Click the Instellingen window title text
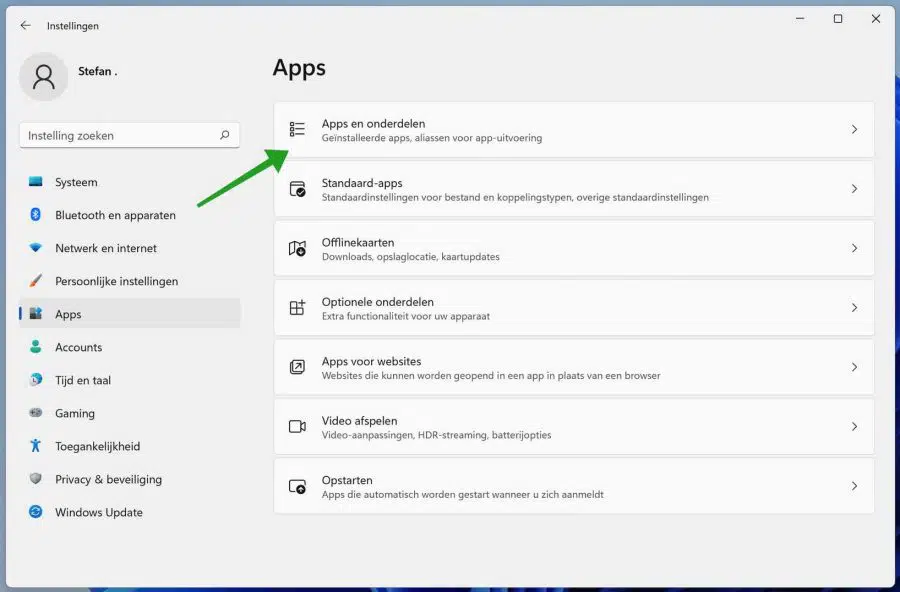 pos(73,26)
